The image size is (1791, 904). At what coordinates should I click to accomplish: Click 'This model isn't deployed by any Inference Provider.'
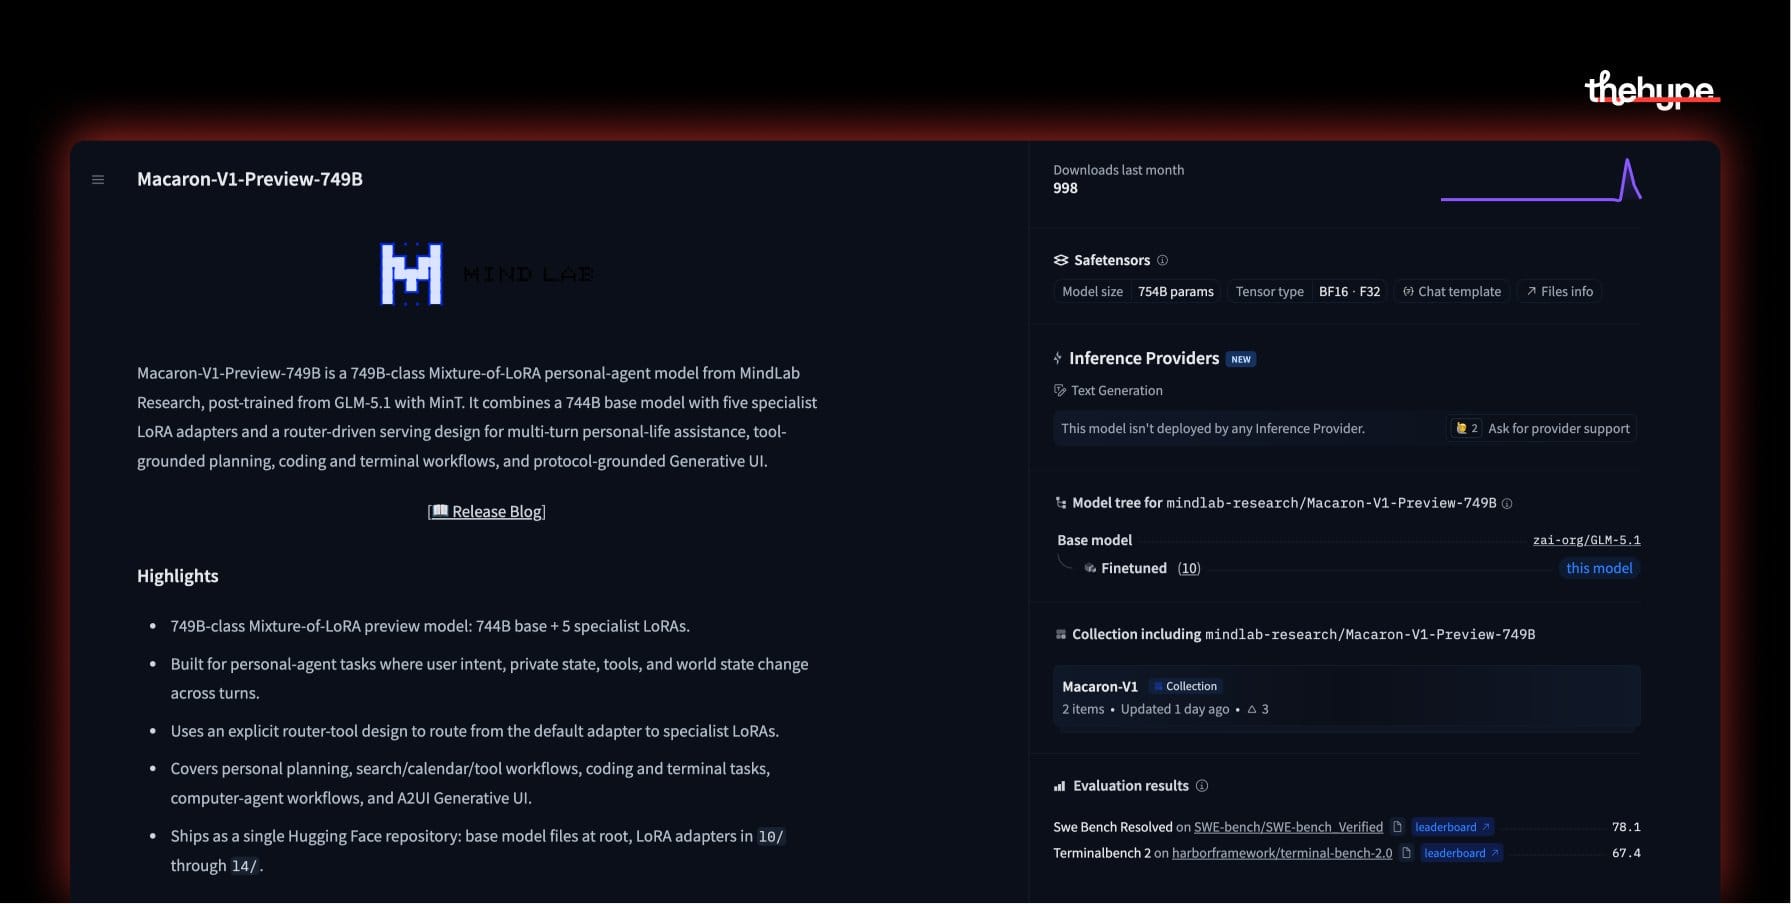click(1213, 428)
